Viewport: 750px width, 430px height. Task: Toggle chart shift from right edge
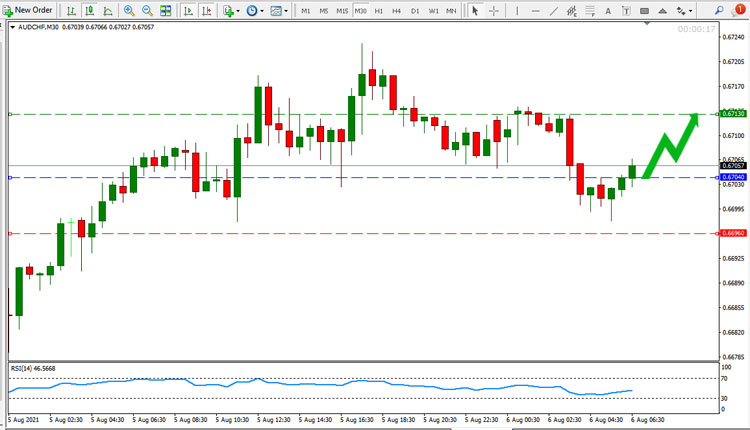[207, 11]
